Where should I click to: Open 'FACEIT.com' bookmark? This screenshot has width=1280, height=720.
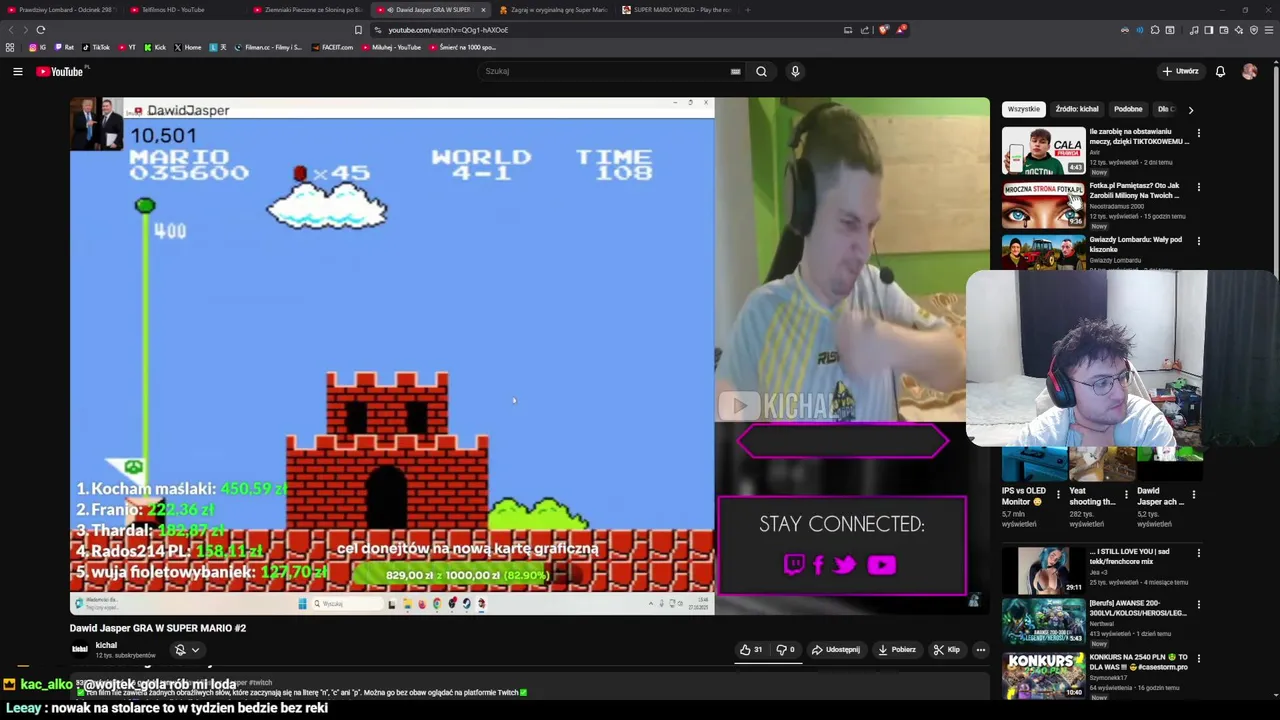(332, 47)
